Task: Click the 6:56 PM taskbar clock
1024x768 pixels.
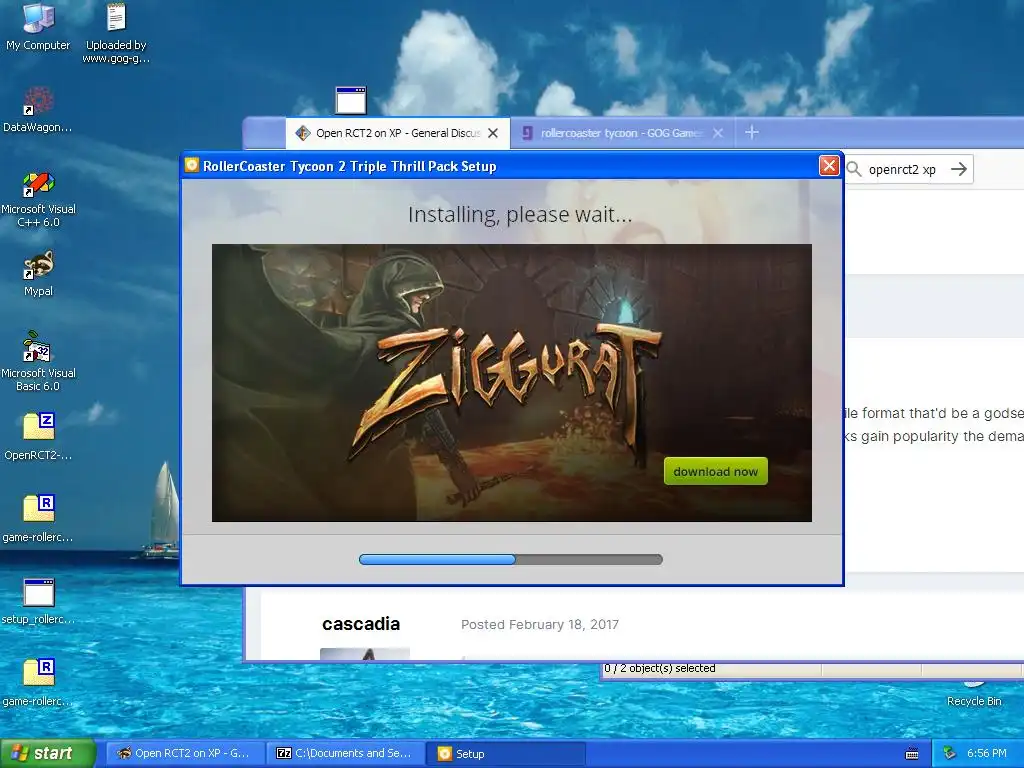Action: (x=987, y=754)
